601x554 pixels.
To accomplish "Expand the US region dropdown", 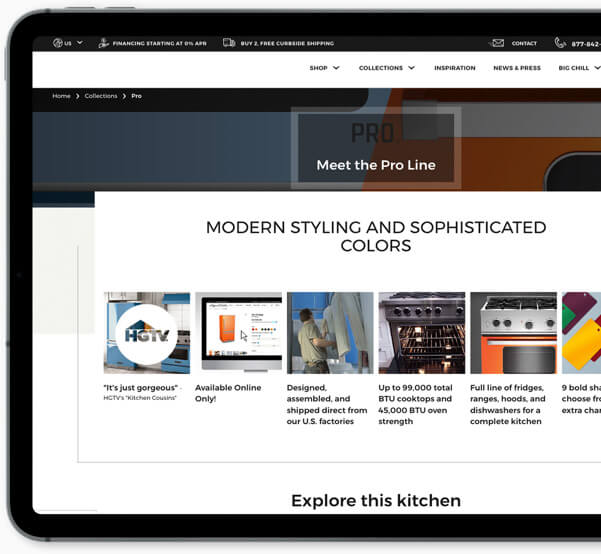I will tap(80, 43).
